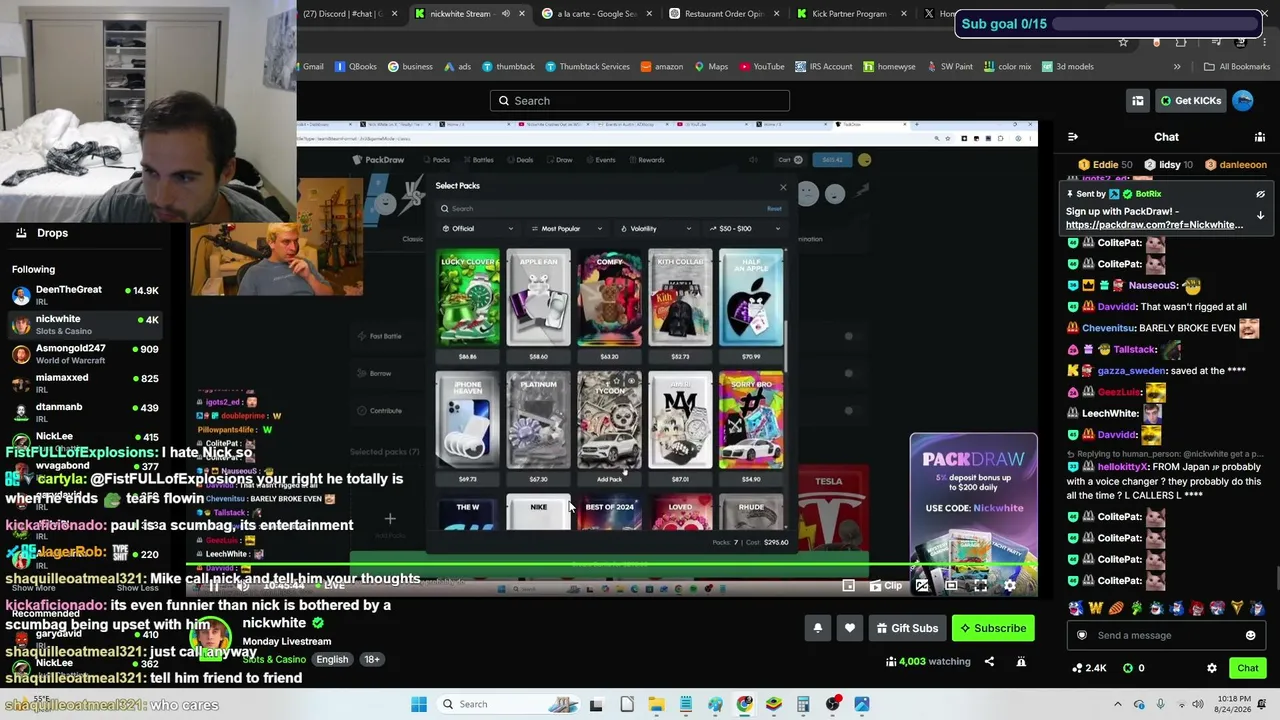Mute the nickwhite Stream browser tab
1280x720 pixels.
(505, 14)
